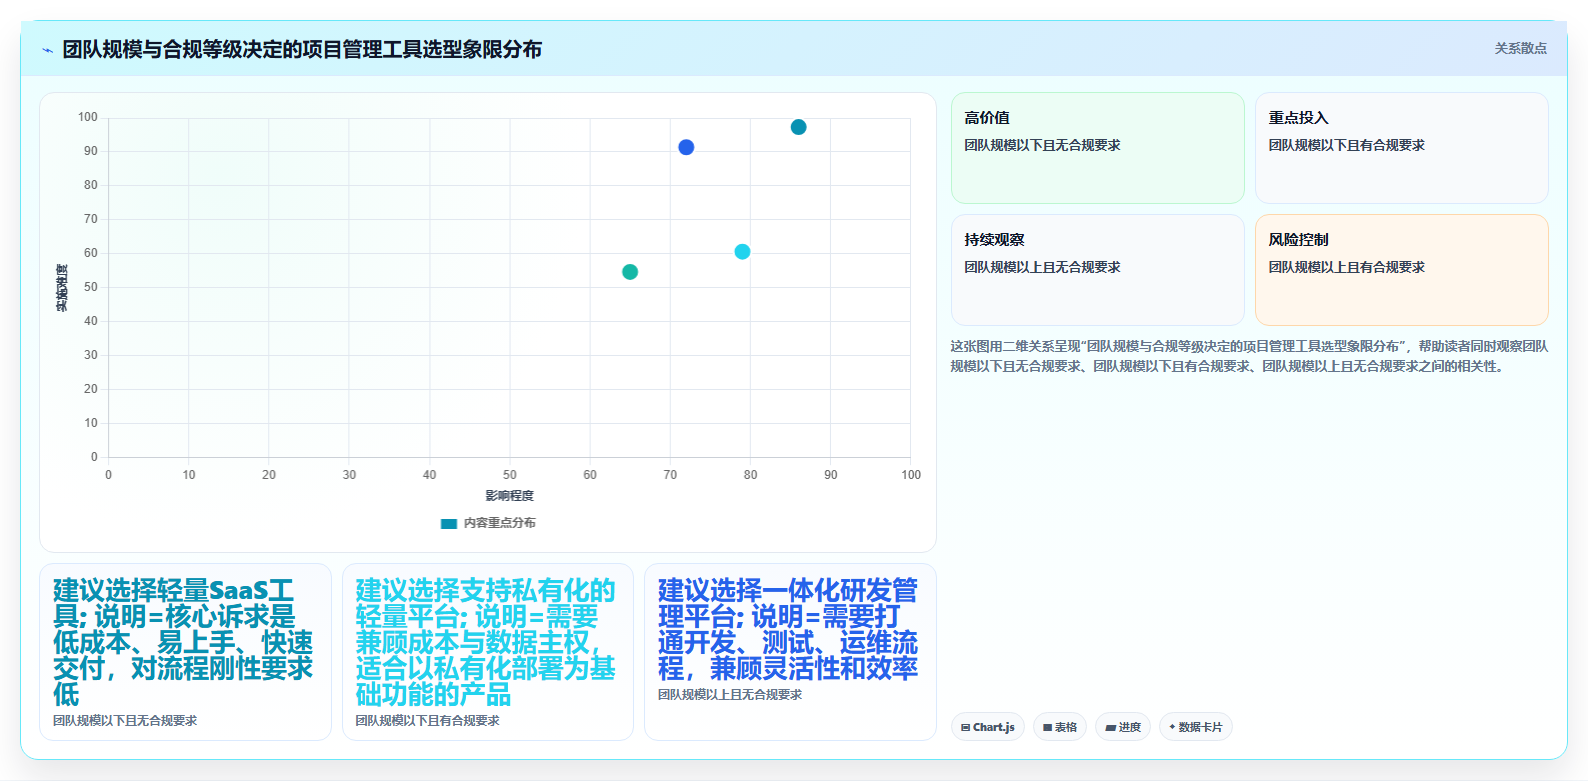The image size is (1588, 781).
Task: Click 团队规模以下且无合规要求 in 高价值 card
Action: tap(1042, 145)
